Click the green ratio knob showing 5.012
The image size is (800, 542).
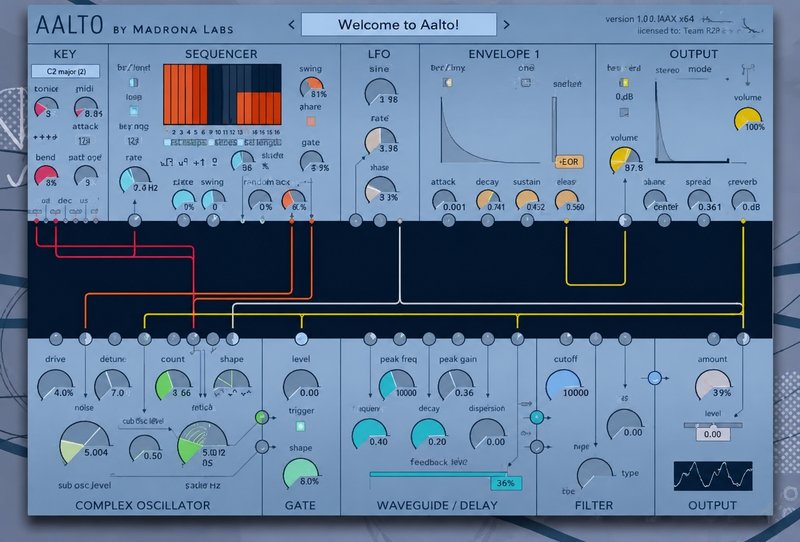pyautogui.click(x=203, y=443)
